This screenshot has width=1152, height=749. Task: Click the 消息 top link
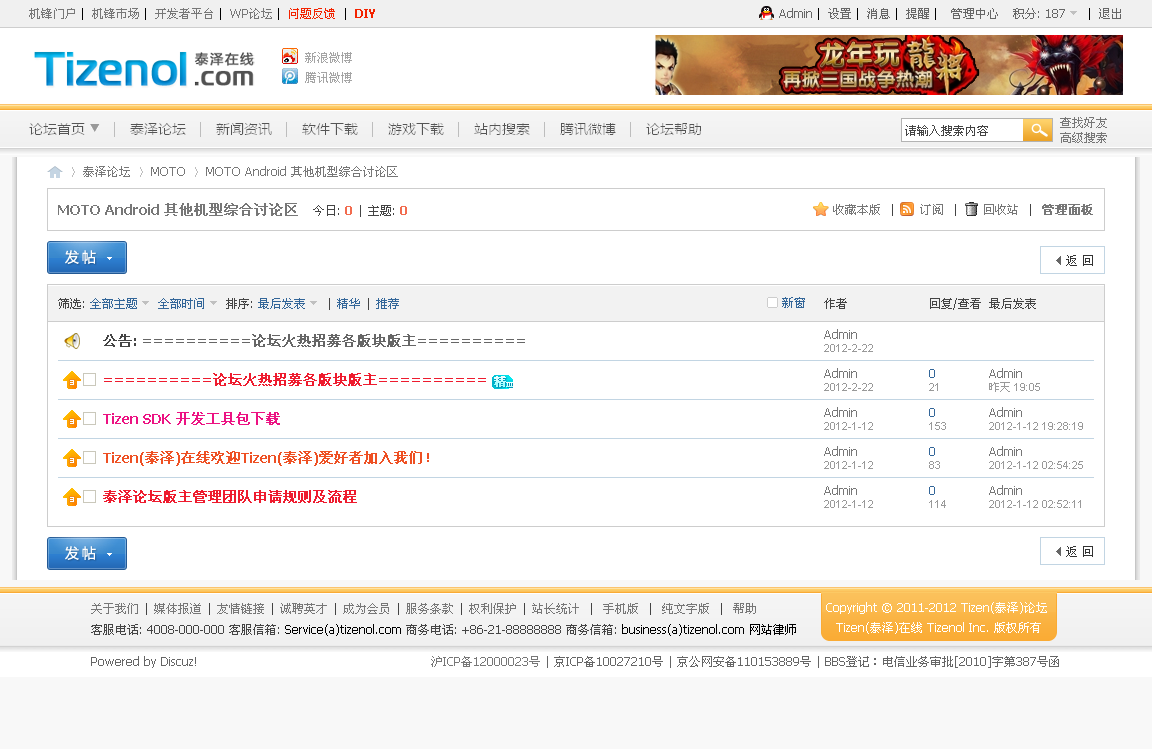click(878, 13)
